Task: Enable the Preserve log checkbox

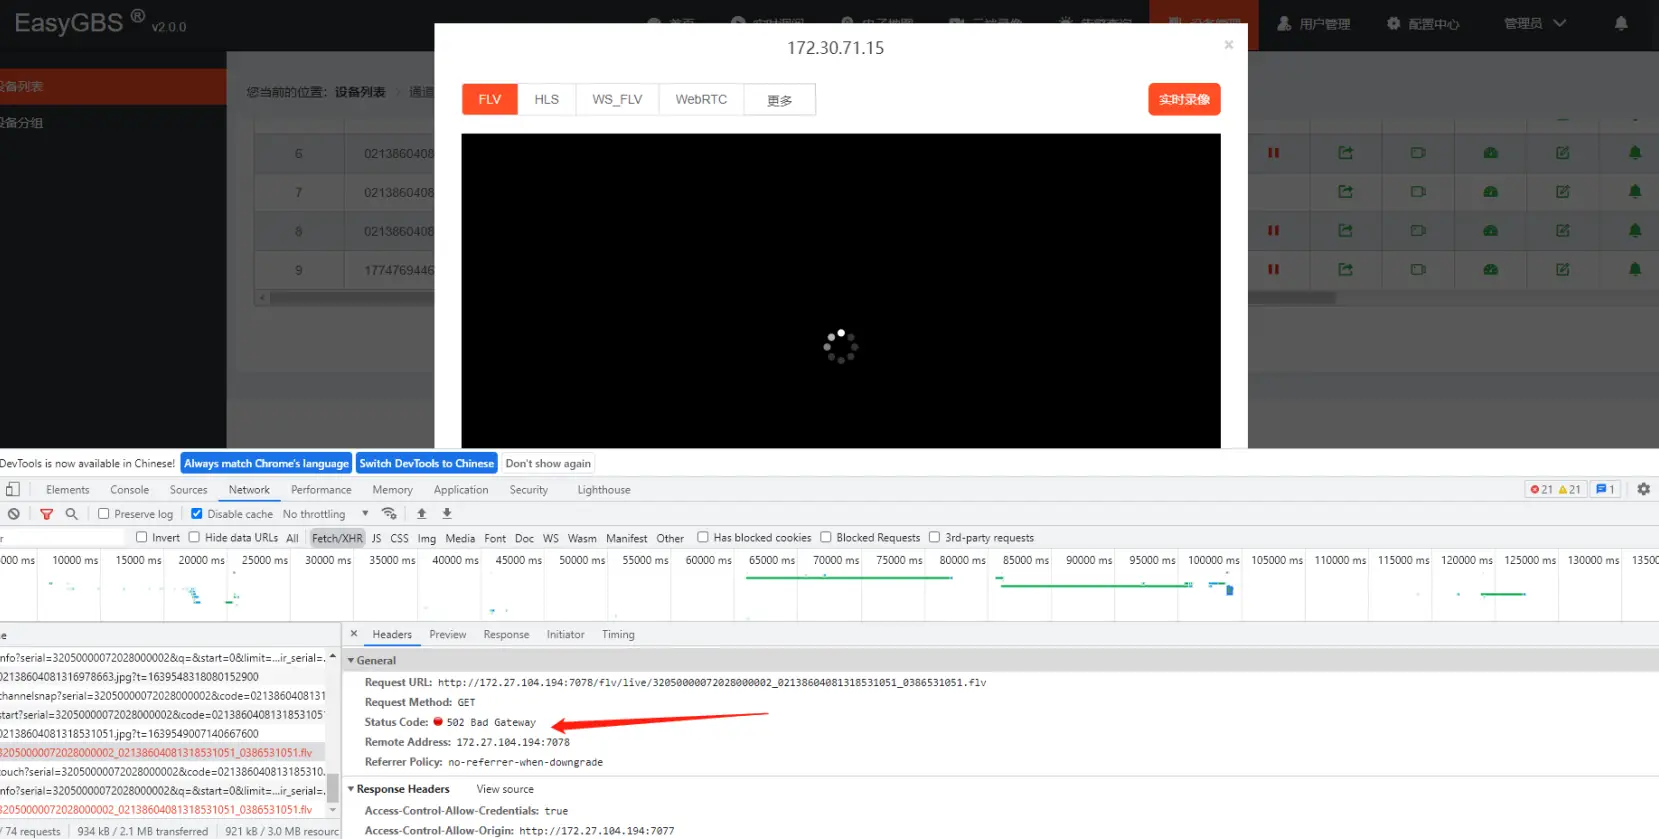Action: pyautogui.click(x=104, y=514)
